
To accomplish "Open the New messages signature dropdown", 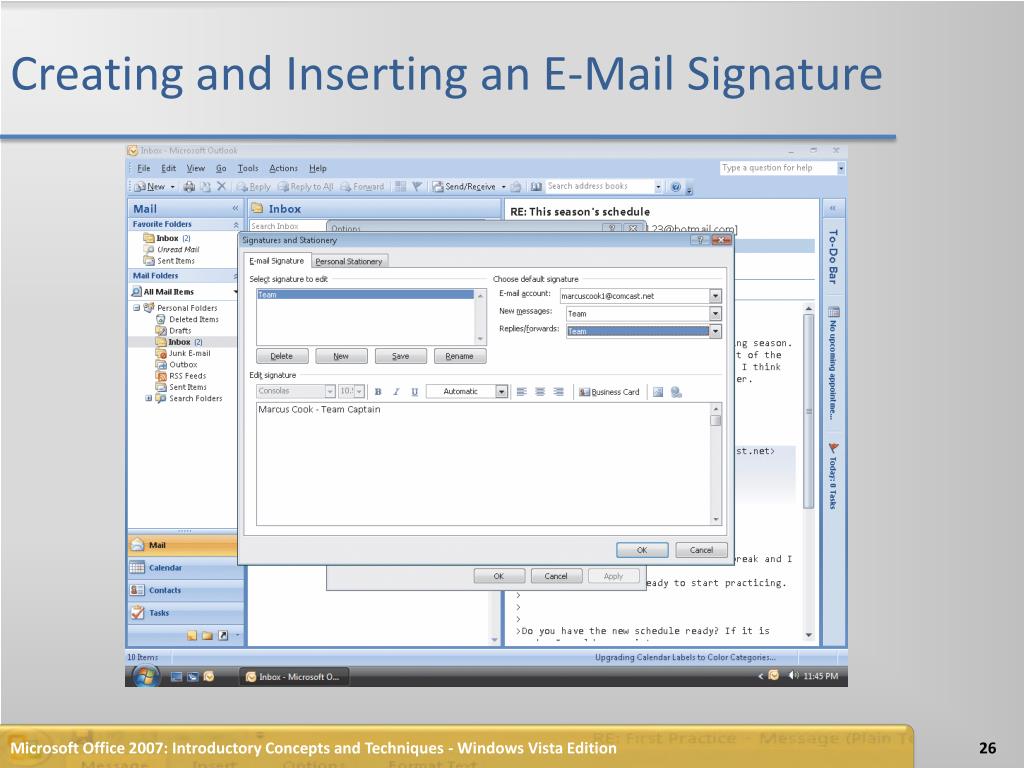I will click(716, 313).
